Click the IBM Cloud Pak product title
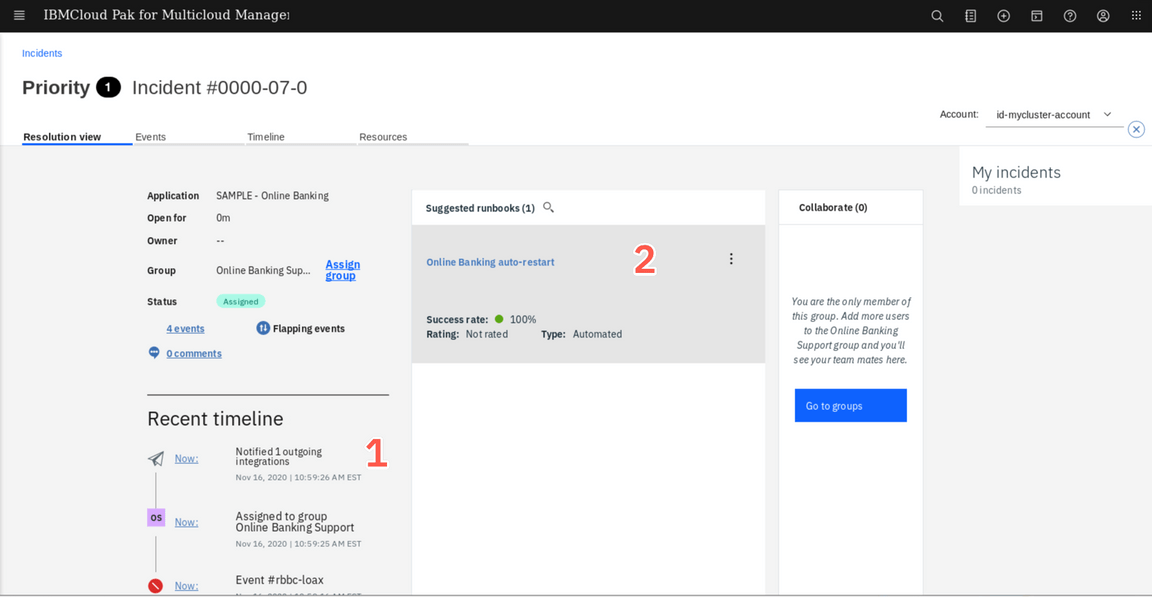 tap(166, 15)
